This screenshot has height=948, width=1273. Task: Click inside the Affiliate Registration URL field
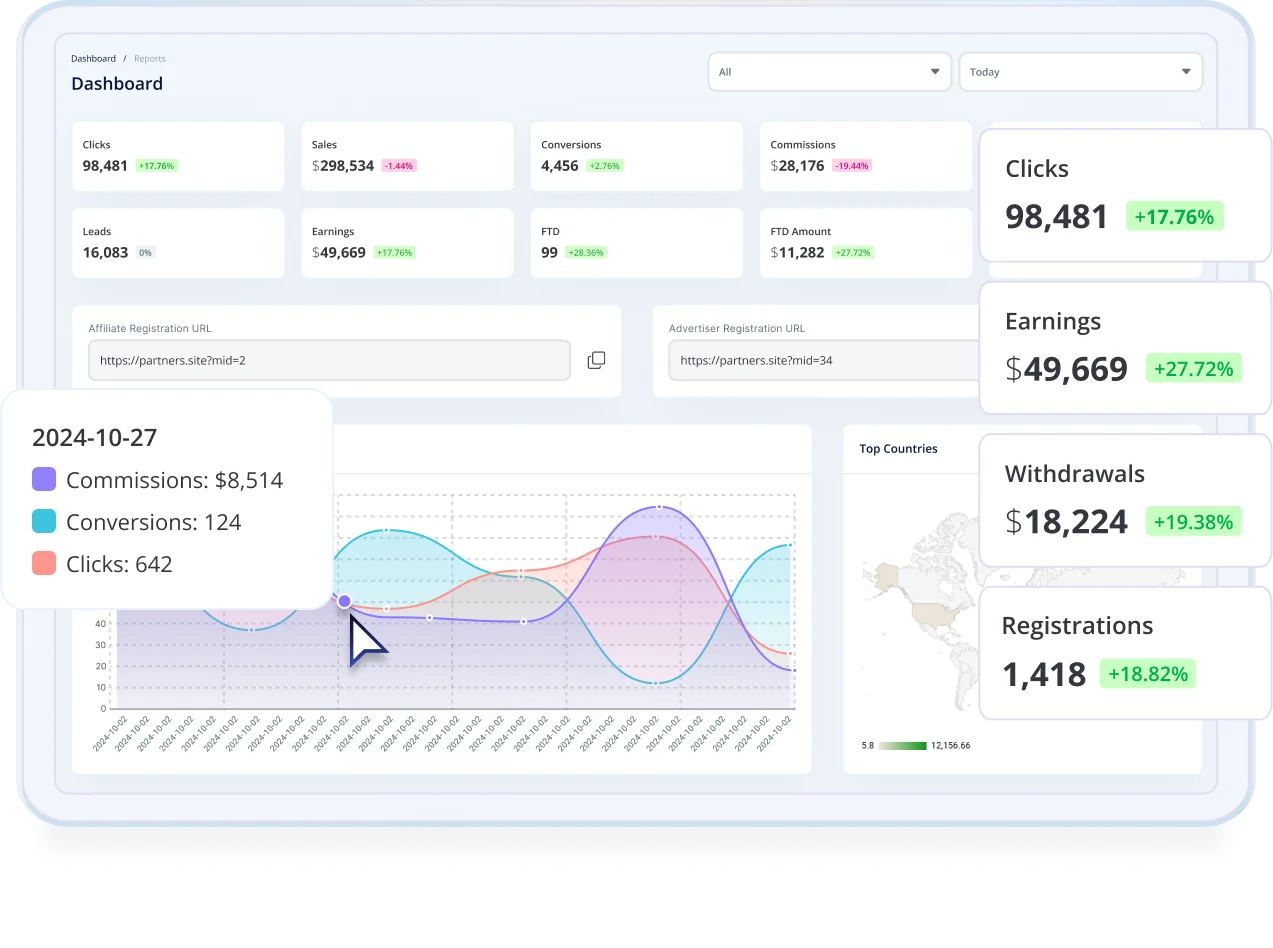329,360
